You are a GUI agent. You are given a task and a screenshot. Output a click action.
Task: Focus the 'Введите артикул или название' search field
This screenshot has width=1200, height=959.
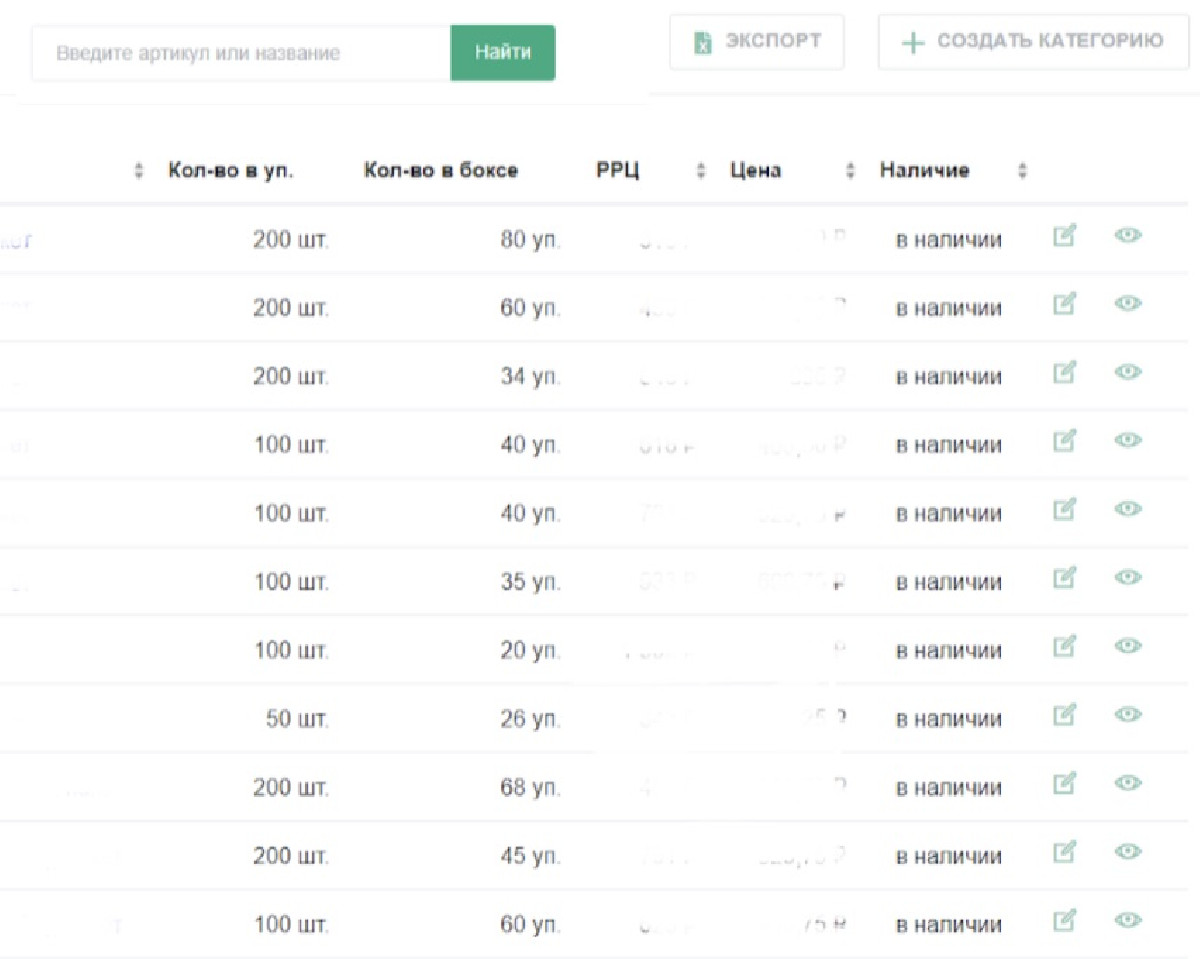pyautogui.click(x=241, y=53)
